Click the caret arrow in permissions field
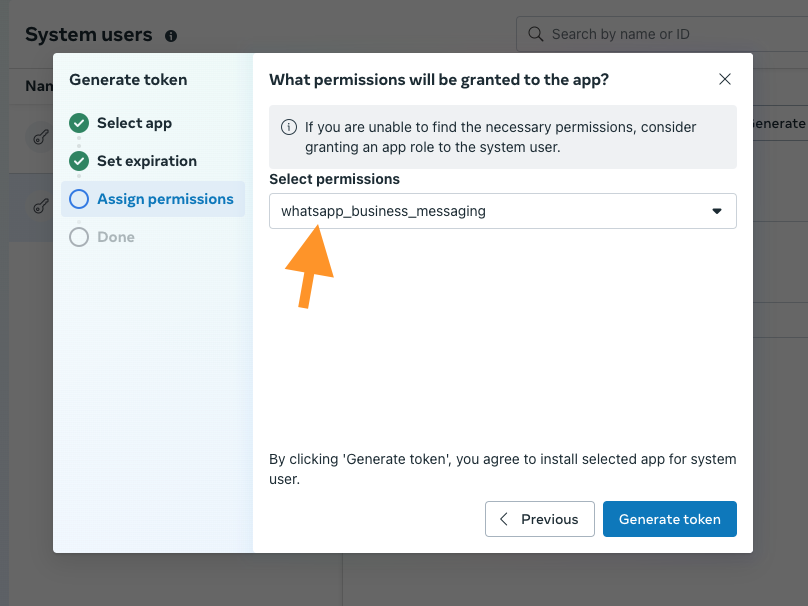The image size is (808, 606). coord(717,211)
